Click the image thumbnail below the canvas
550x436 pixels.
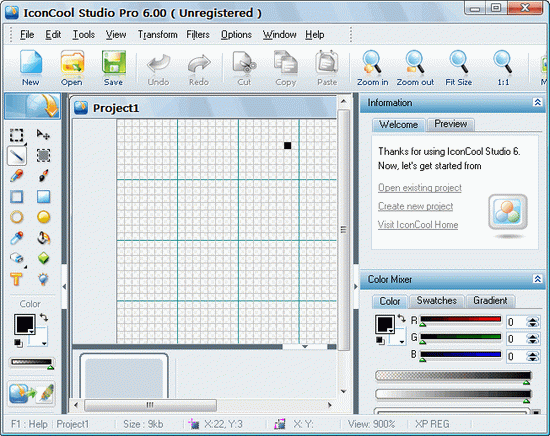124,376
